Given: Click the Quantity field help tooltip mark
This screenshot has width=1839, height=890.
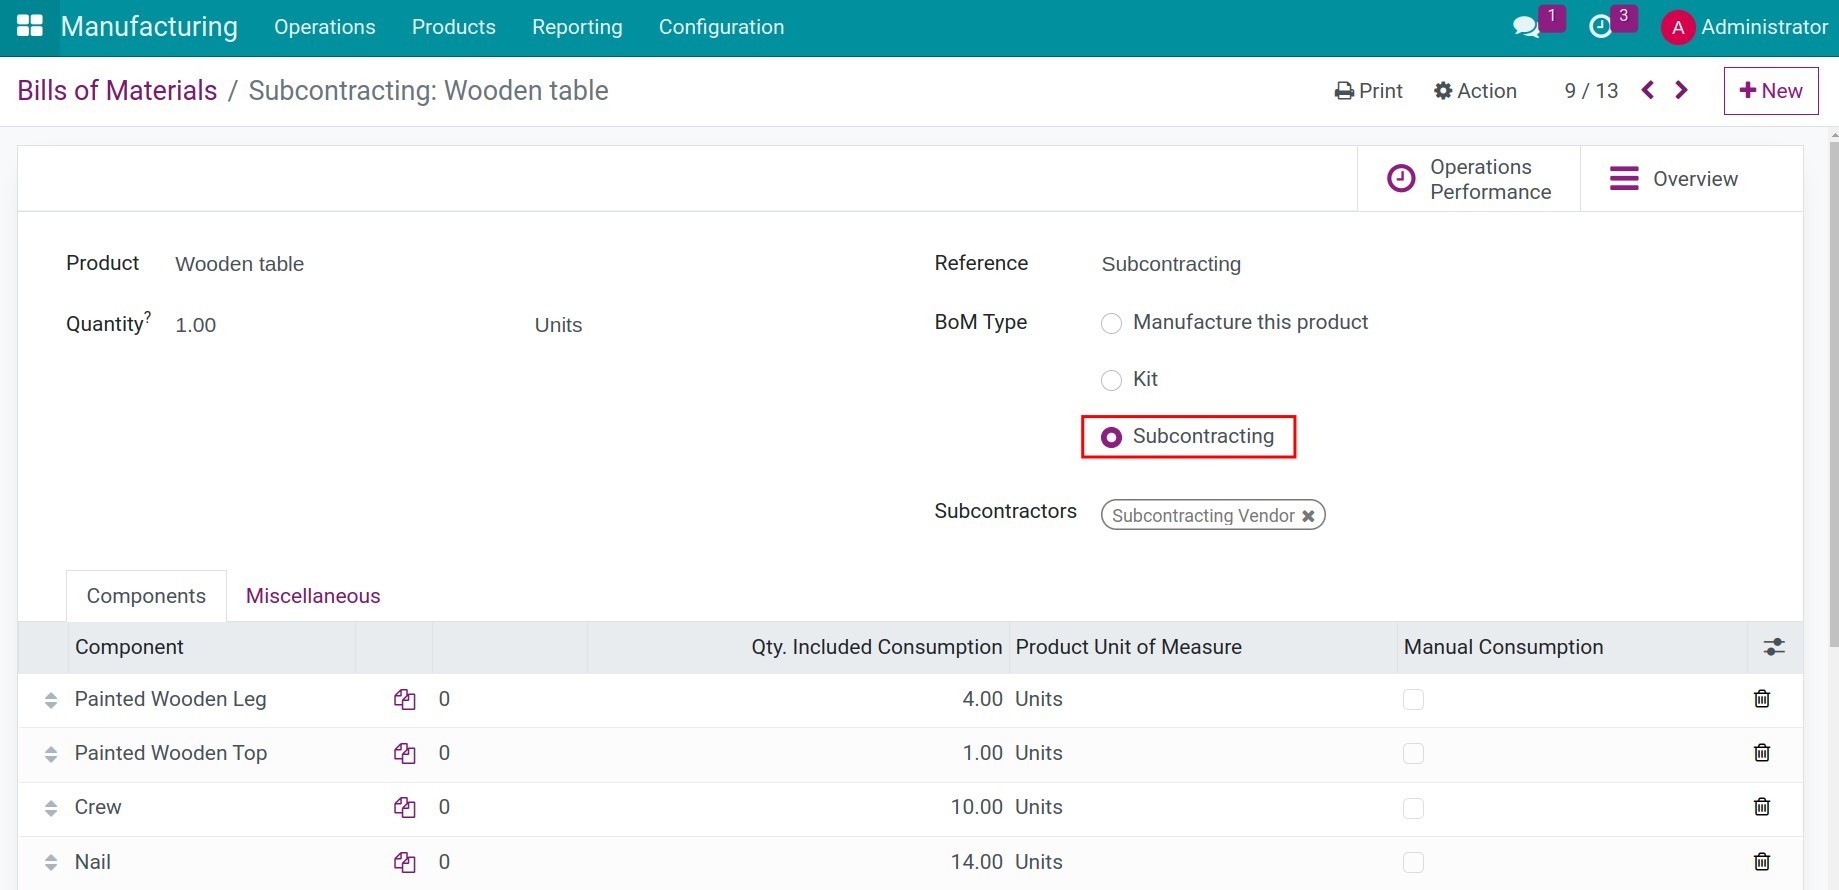Looking at the screenshot, I should [x=148, y=316].
